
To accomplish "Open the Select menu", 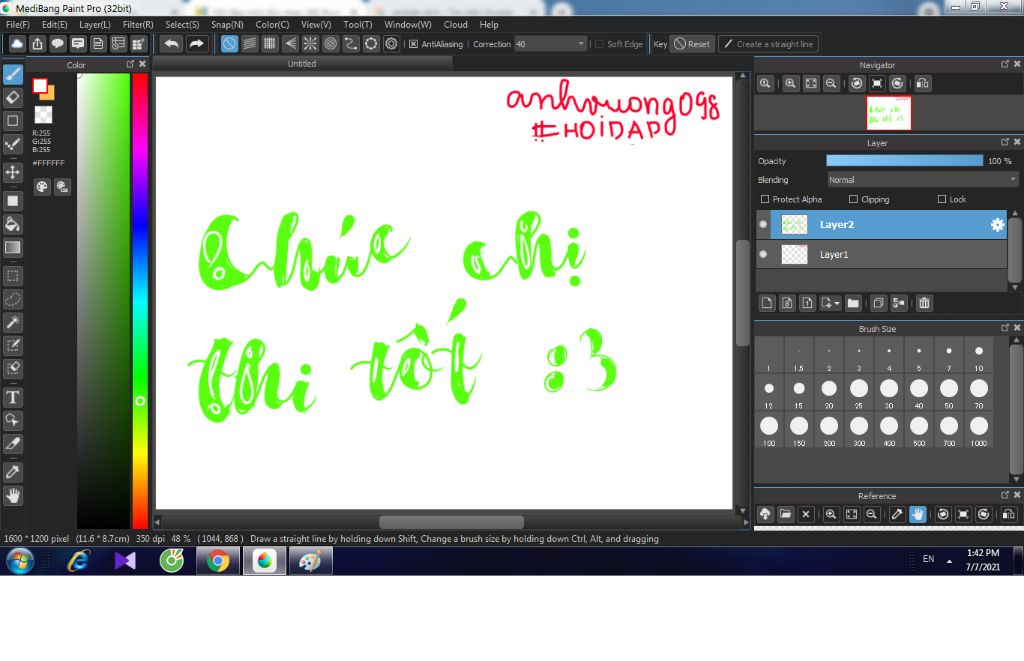I will [182, 25].
